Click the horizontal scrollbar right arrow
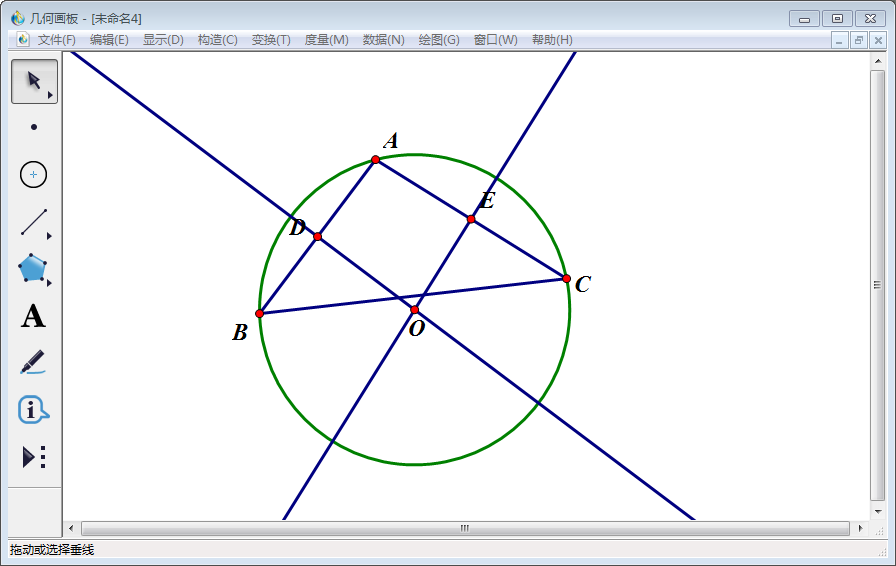The image size is (896, 566). pyautogui.click(x=861, y=528)
